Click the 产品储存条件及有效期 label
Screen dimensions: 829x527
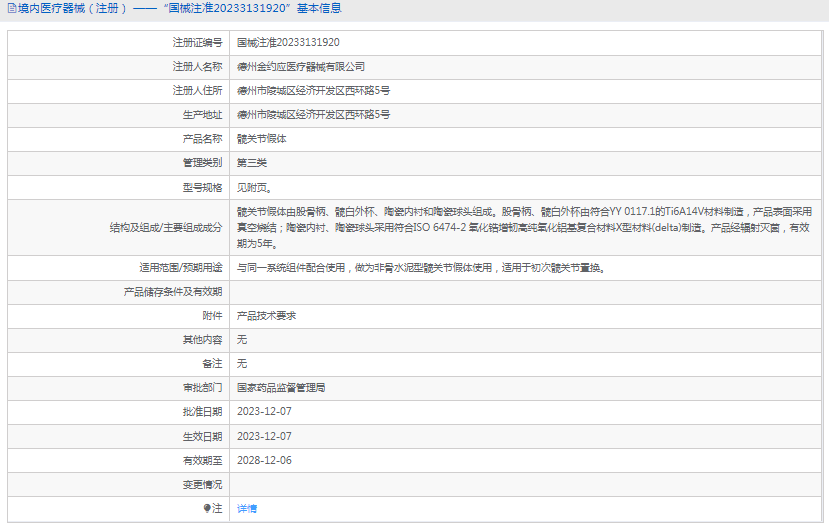173,292
